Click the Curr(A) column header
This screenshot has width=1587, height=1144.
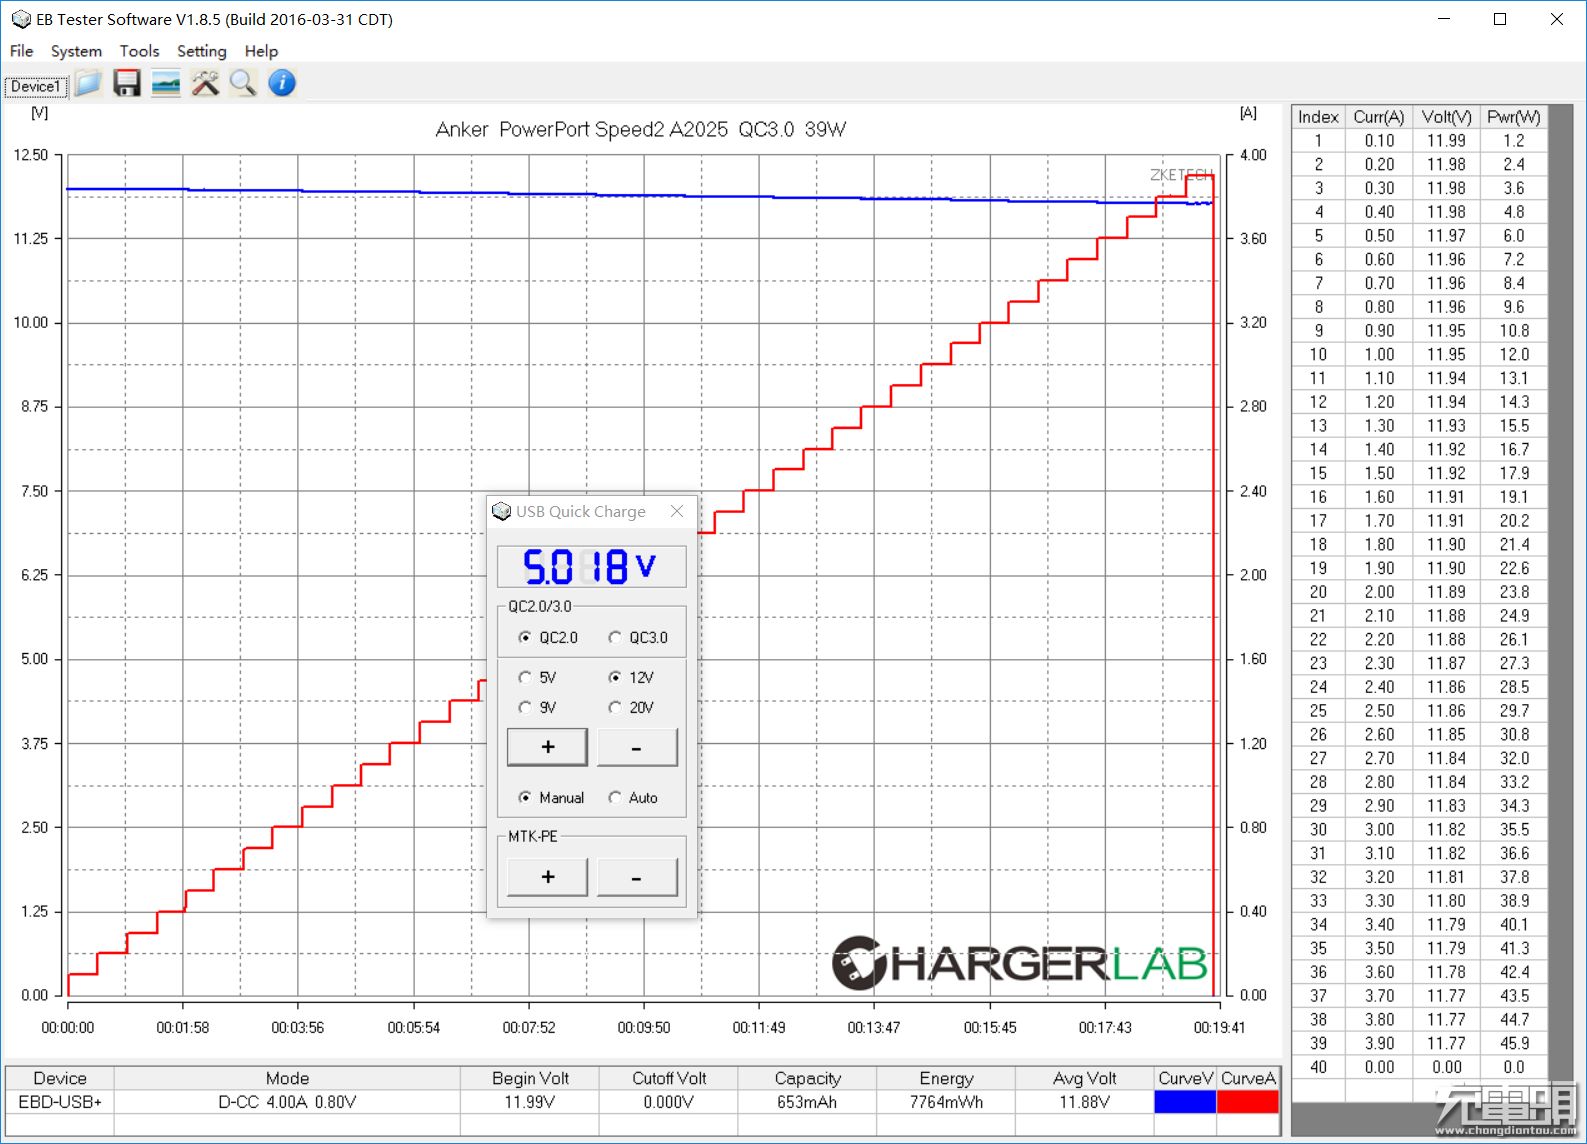(x=1379, y=117)
